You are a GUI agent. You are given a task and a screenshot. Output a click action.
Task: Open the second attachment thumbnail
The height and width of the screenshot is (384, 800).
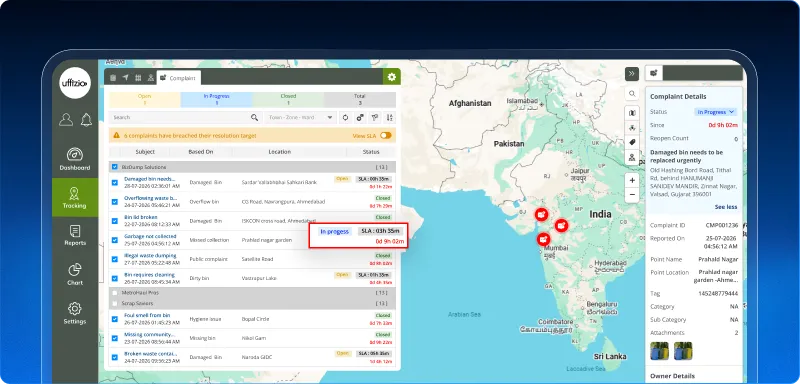tap(683, 351)
